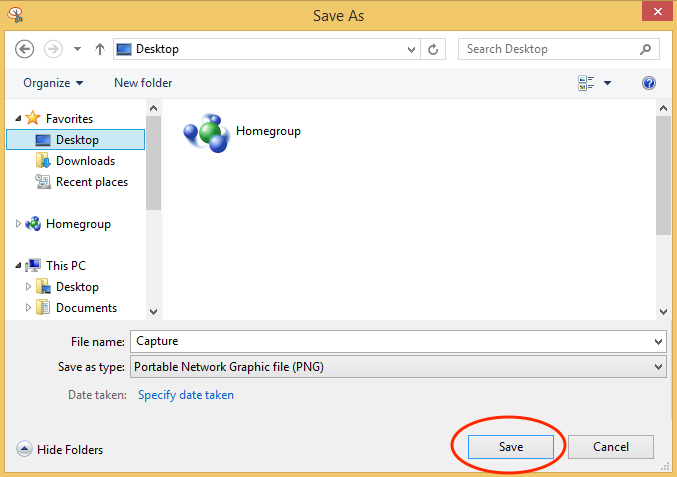Toggle Hide Folders pane
This screenshot has height=477, width=677.
[x=60, y=450]
